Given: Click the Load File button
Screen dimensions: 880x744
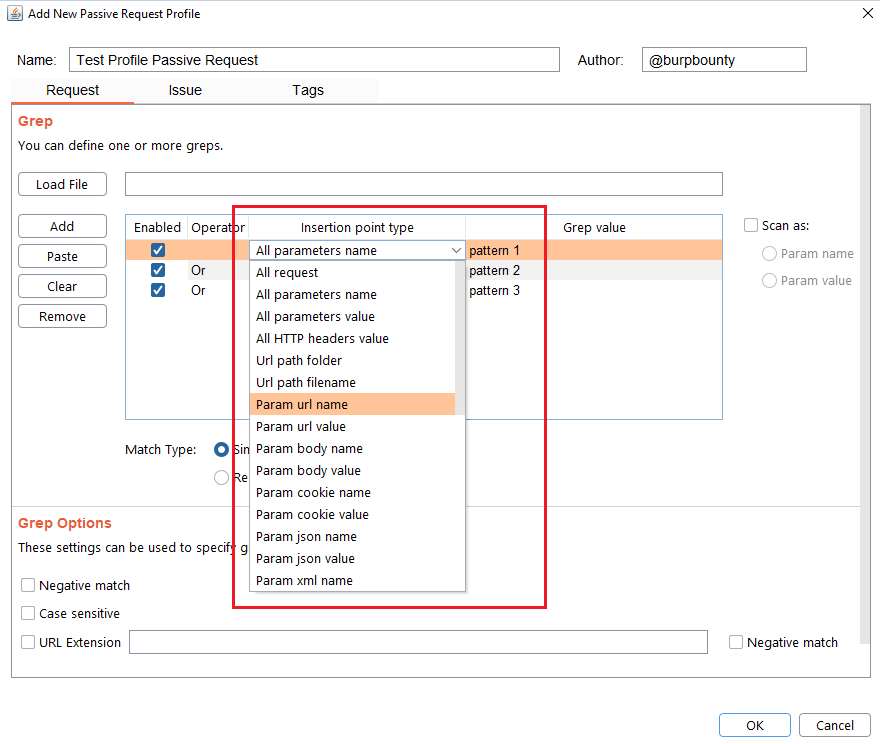Looking at the screenshot, I should click(x=62, y=184).
